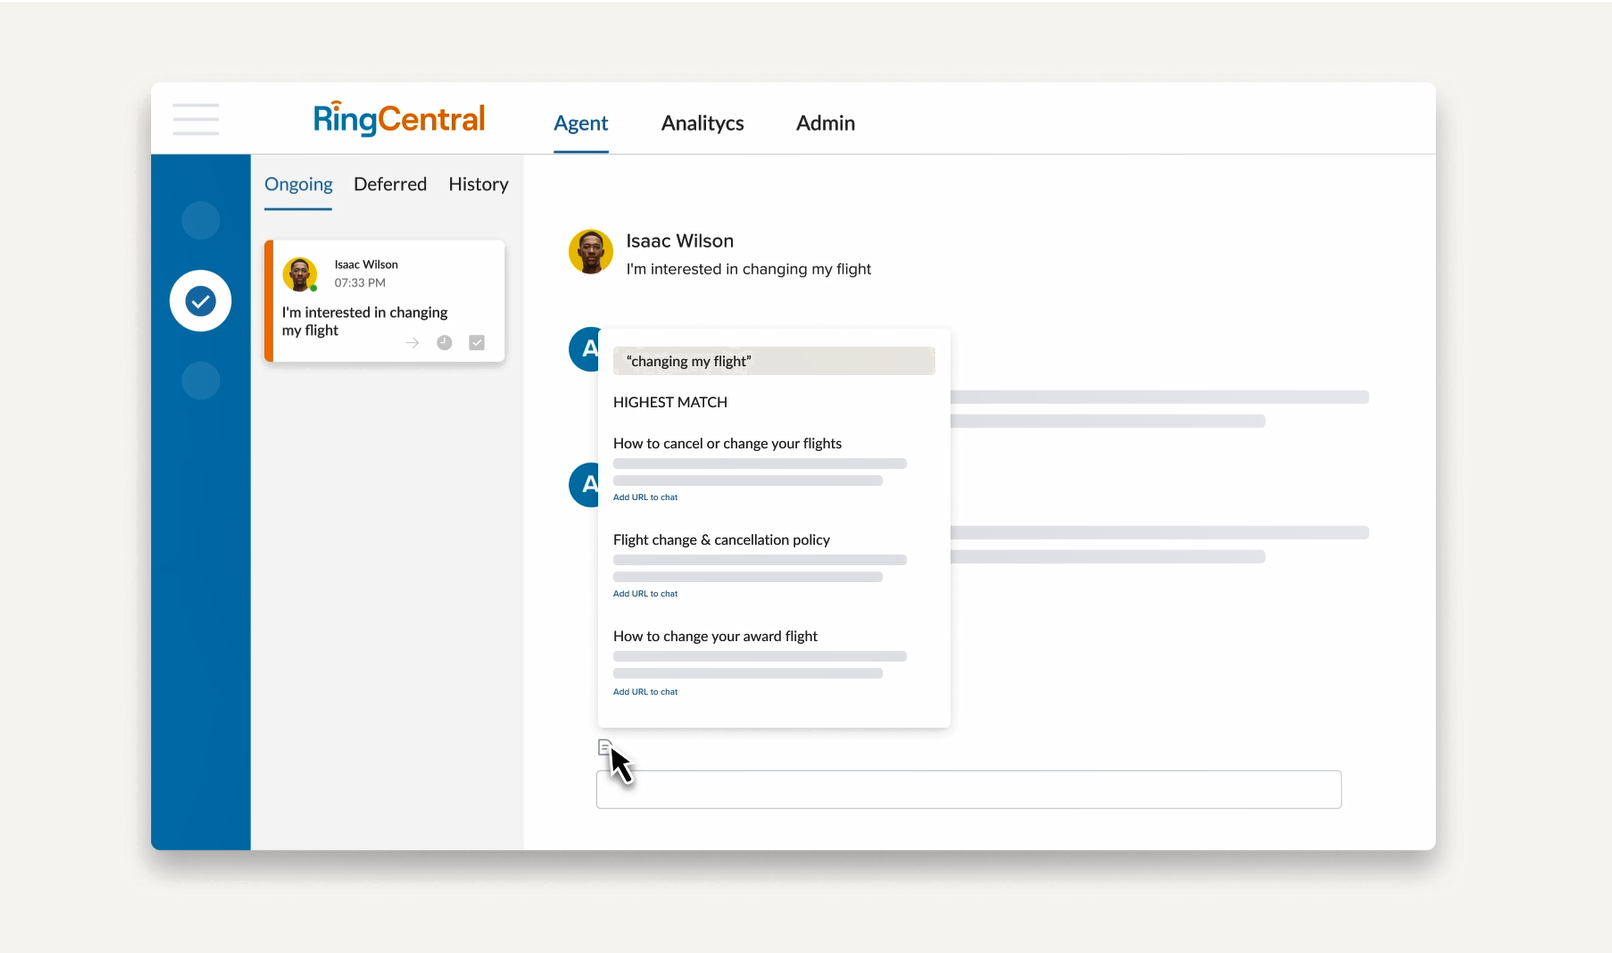Select the checkmark icon in blue sidebar

point(200,301)
